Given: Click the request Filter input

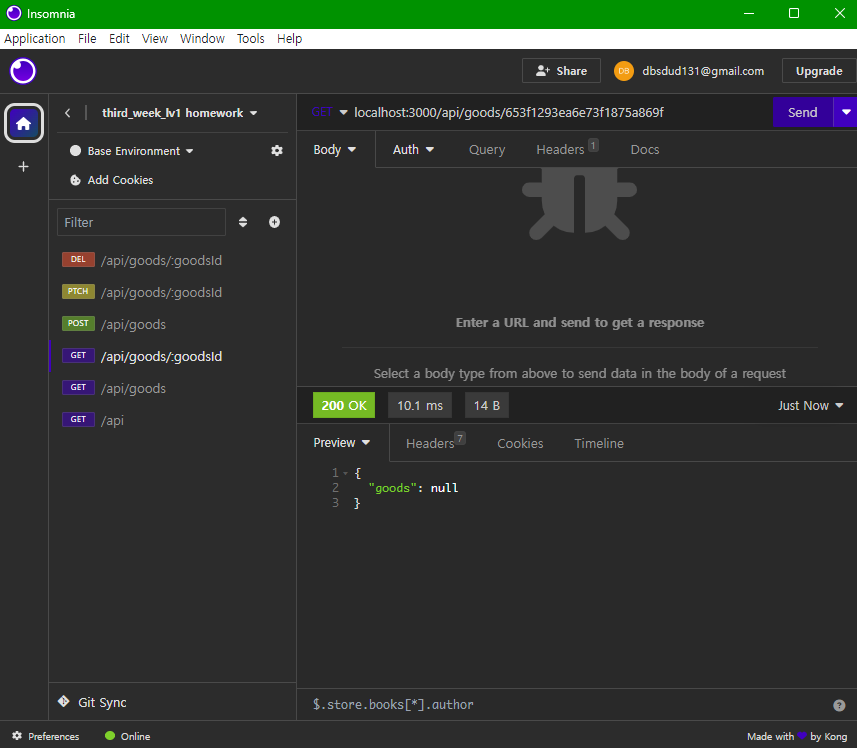Looking at the screenshot, I should tap(141, 222).
